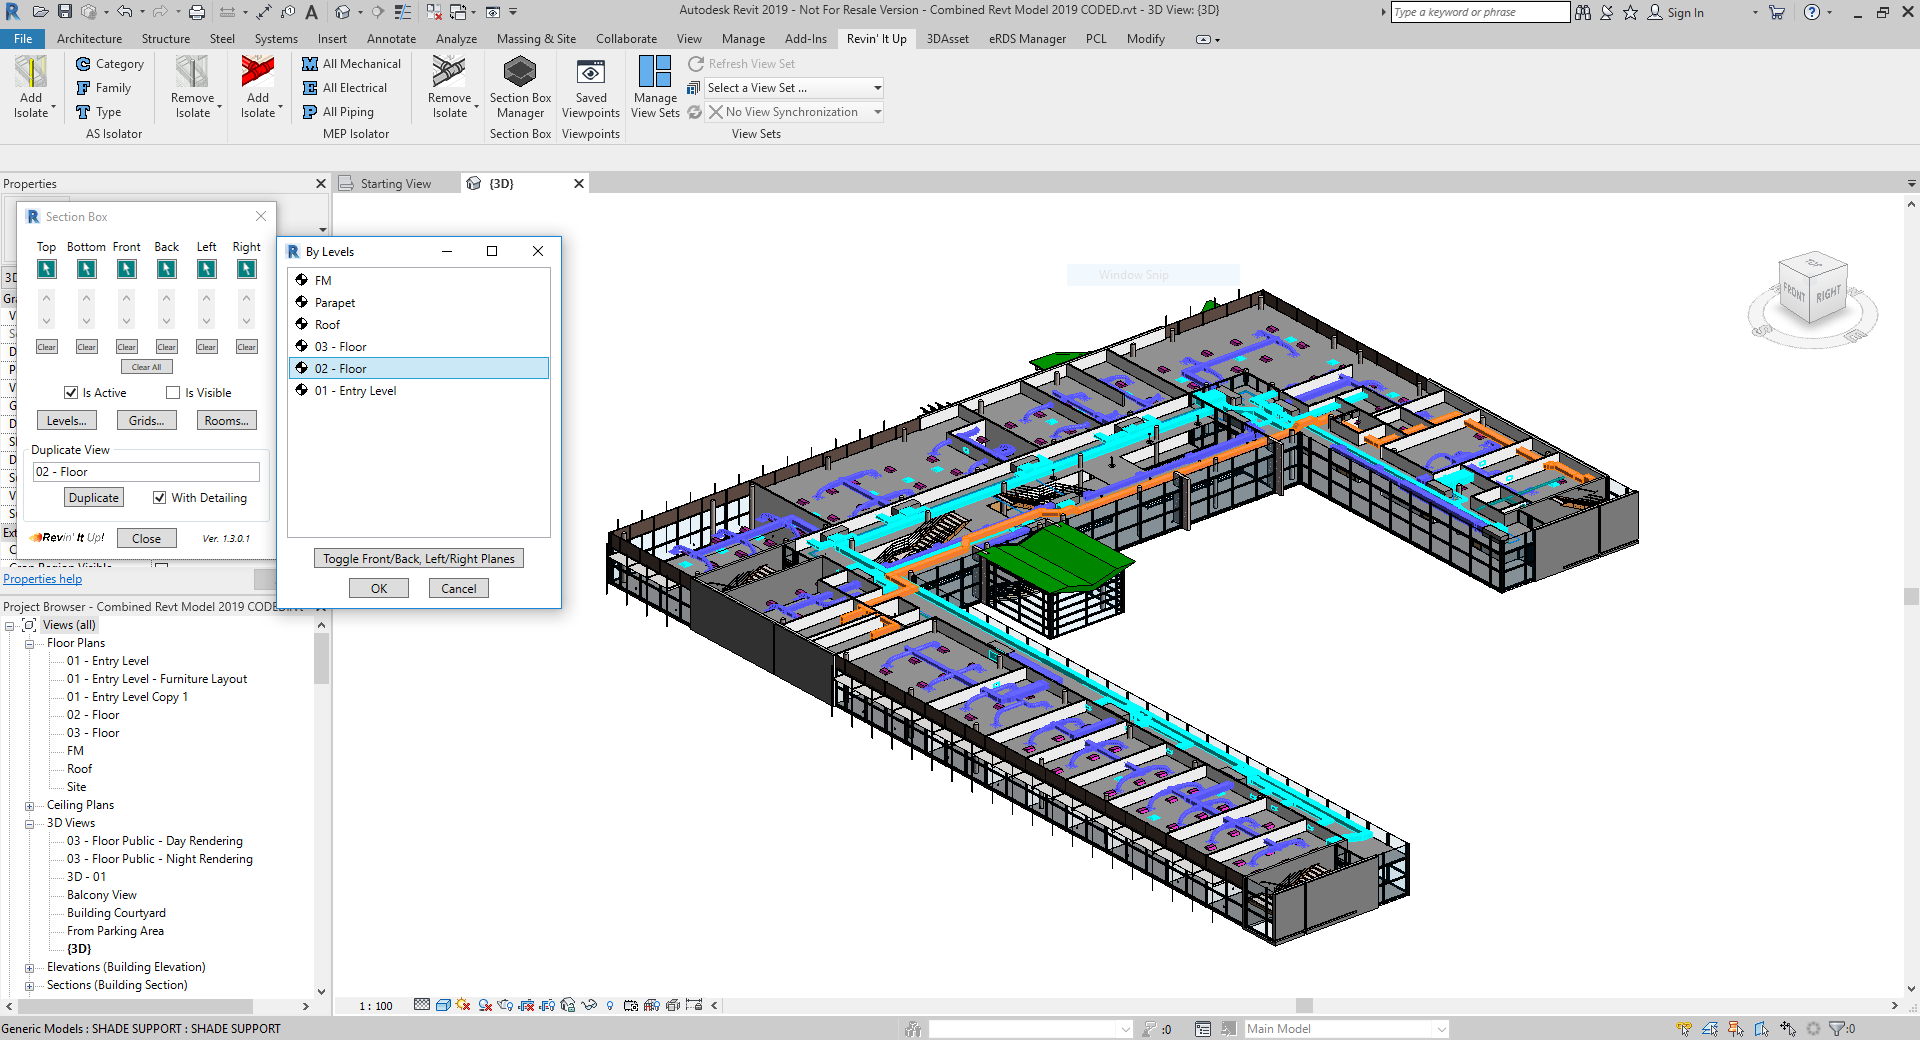Click the All Piping isolator icon
The image size is (1920, 1040).
310,112
